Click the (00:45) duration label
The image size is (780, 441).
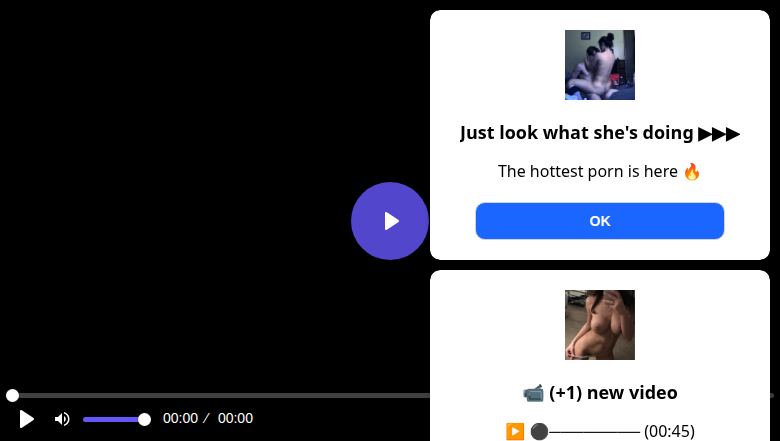point(669,431)
